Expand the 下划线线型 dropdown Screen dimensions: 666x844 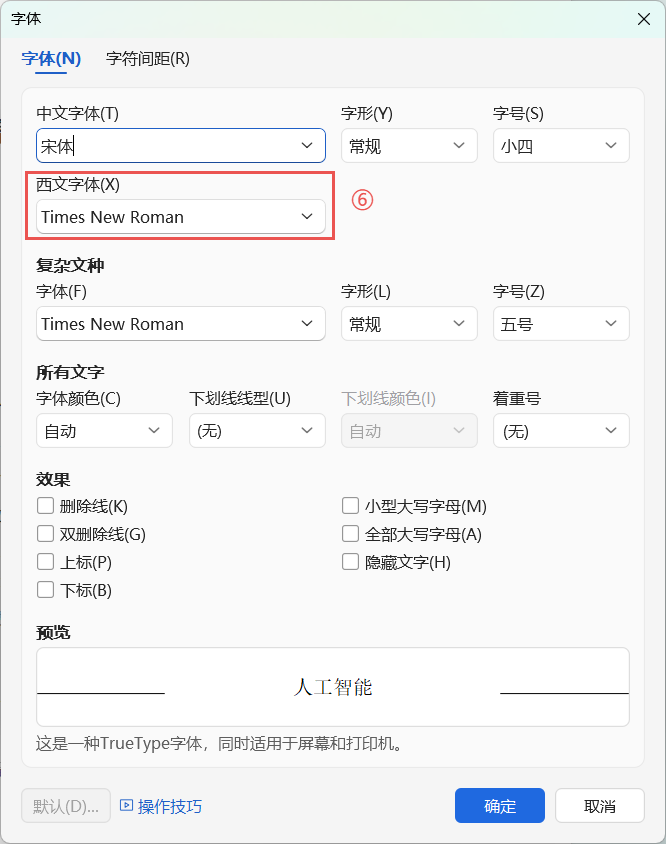click(307, 431)
